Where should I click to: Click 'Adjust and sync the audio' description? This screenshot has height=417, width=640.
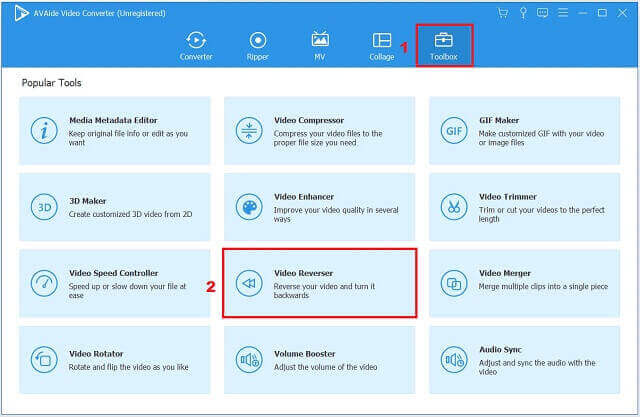tap(537, 367)
